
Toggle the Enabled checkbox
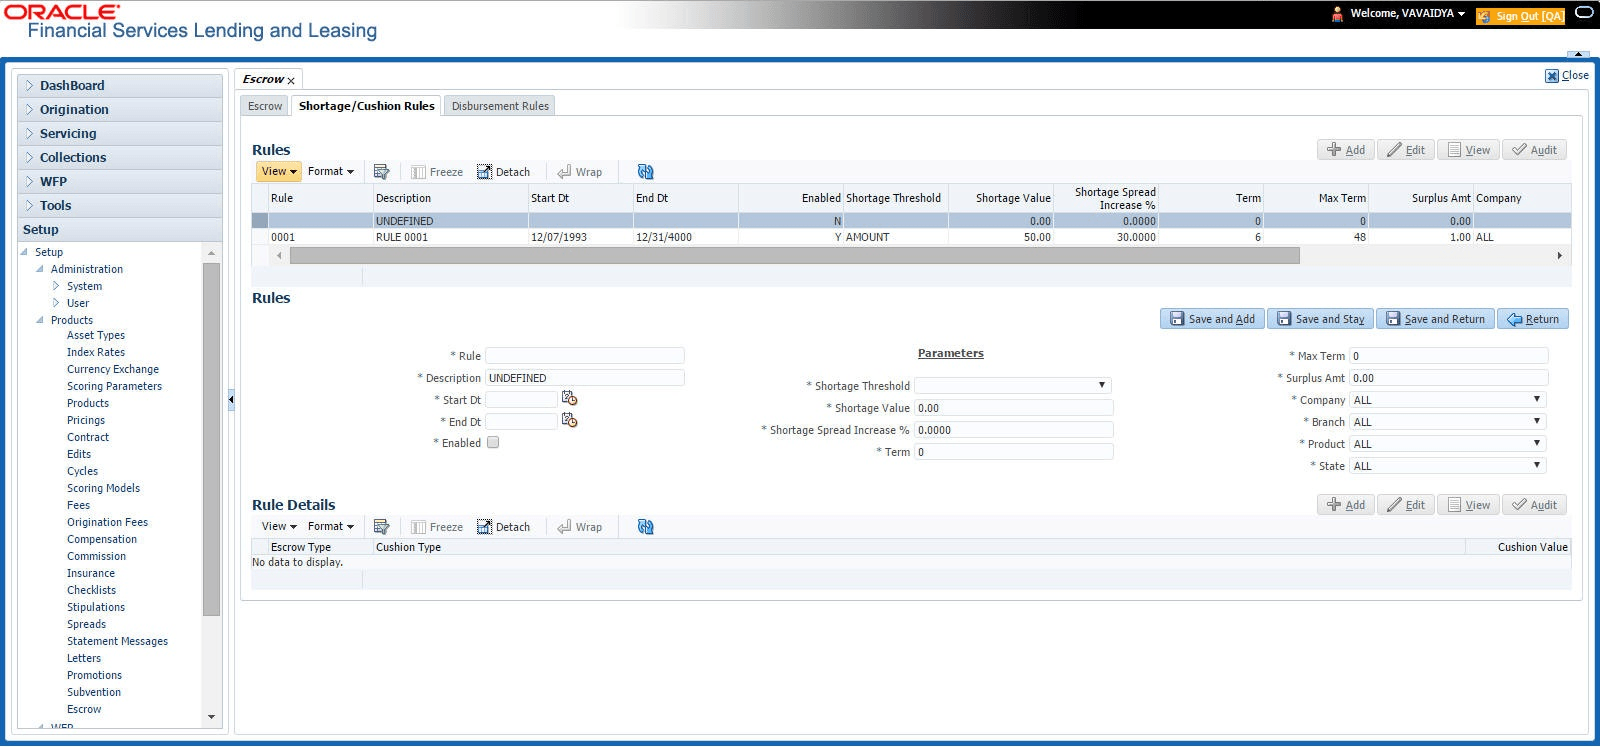[493, 443]
